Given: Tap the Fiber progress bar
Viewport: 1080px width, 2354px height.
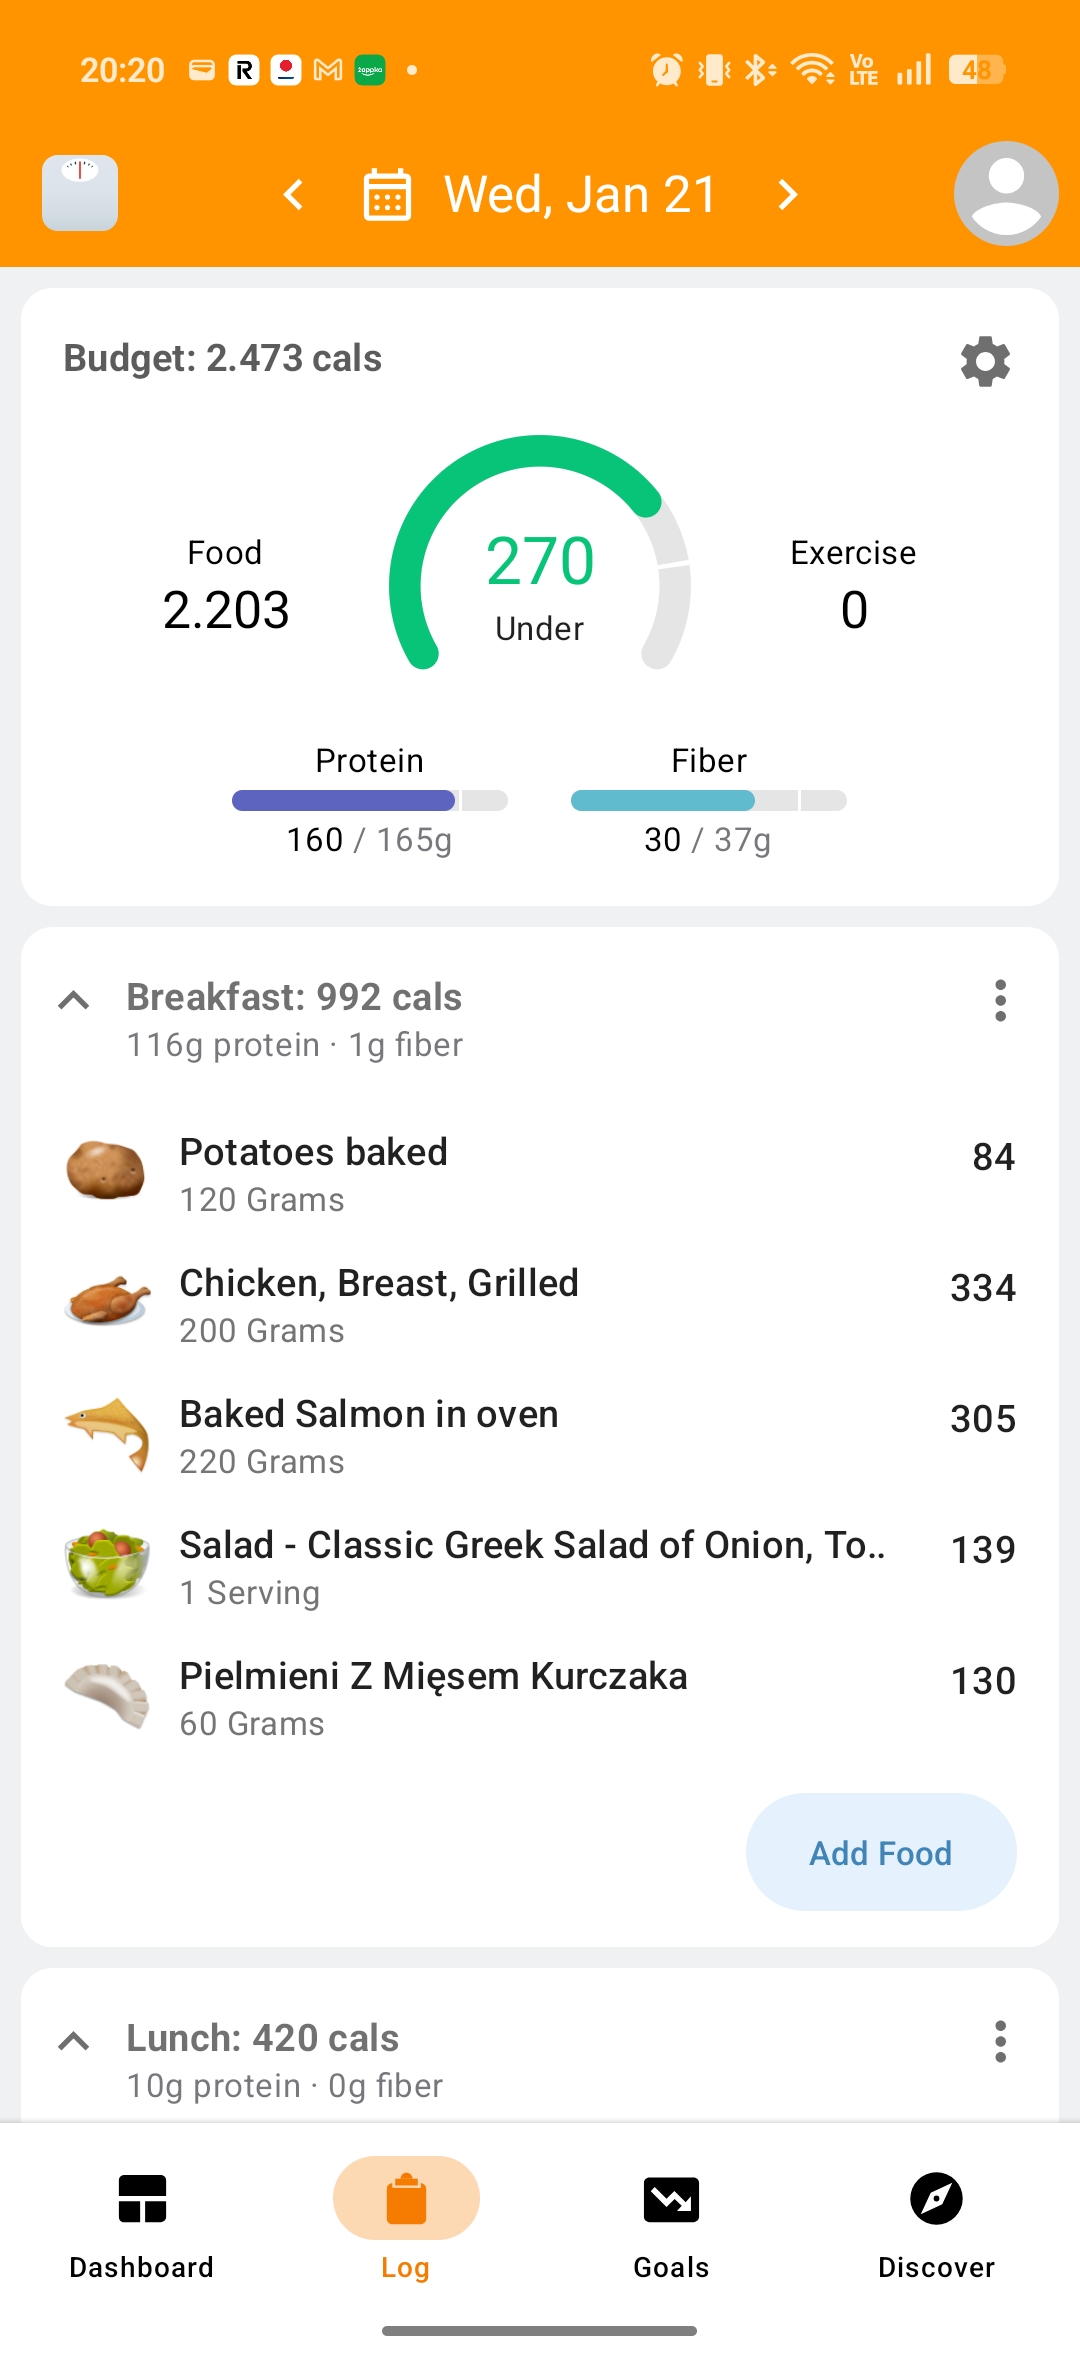Looking at the screenshot, I should tap(708, 800).
